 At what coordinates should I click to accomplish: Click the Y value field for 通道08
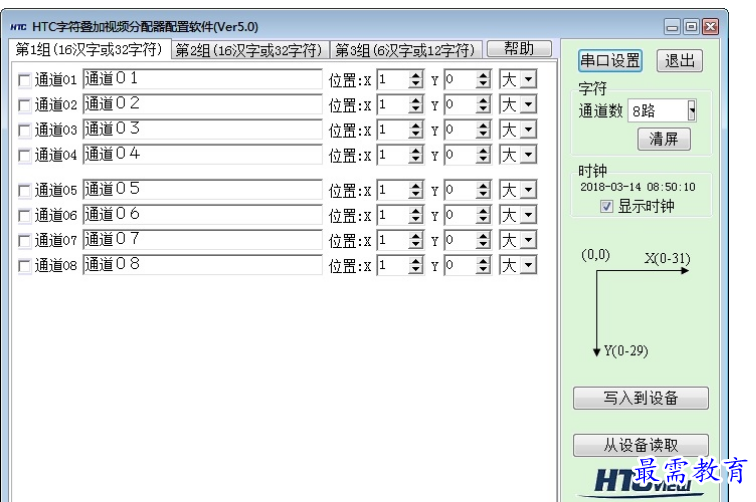point(460,265)
